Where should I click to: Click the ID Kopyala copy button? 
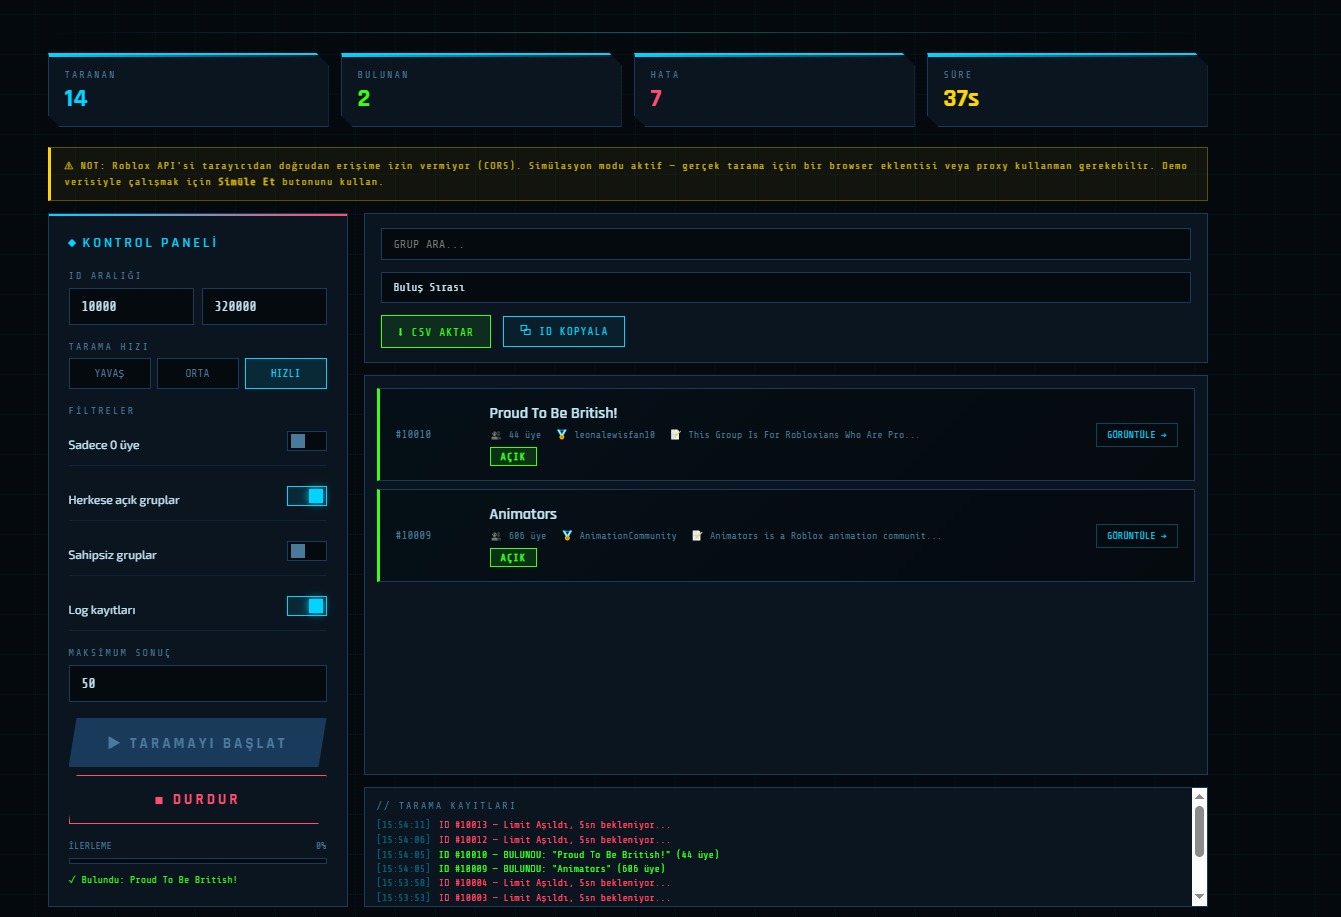563,331
